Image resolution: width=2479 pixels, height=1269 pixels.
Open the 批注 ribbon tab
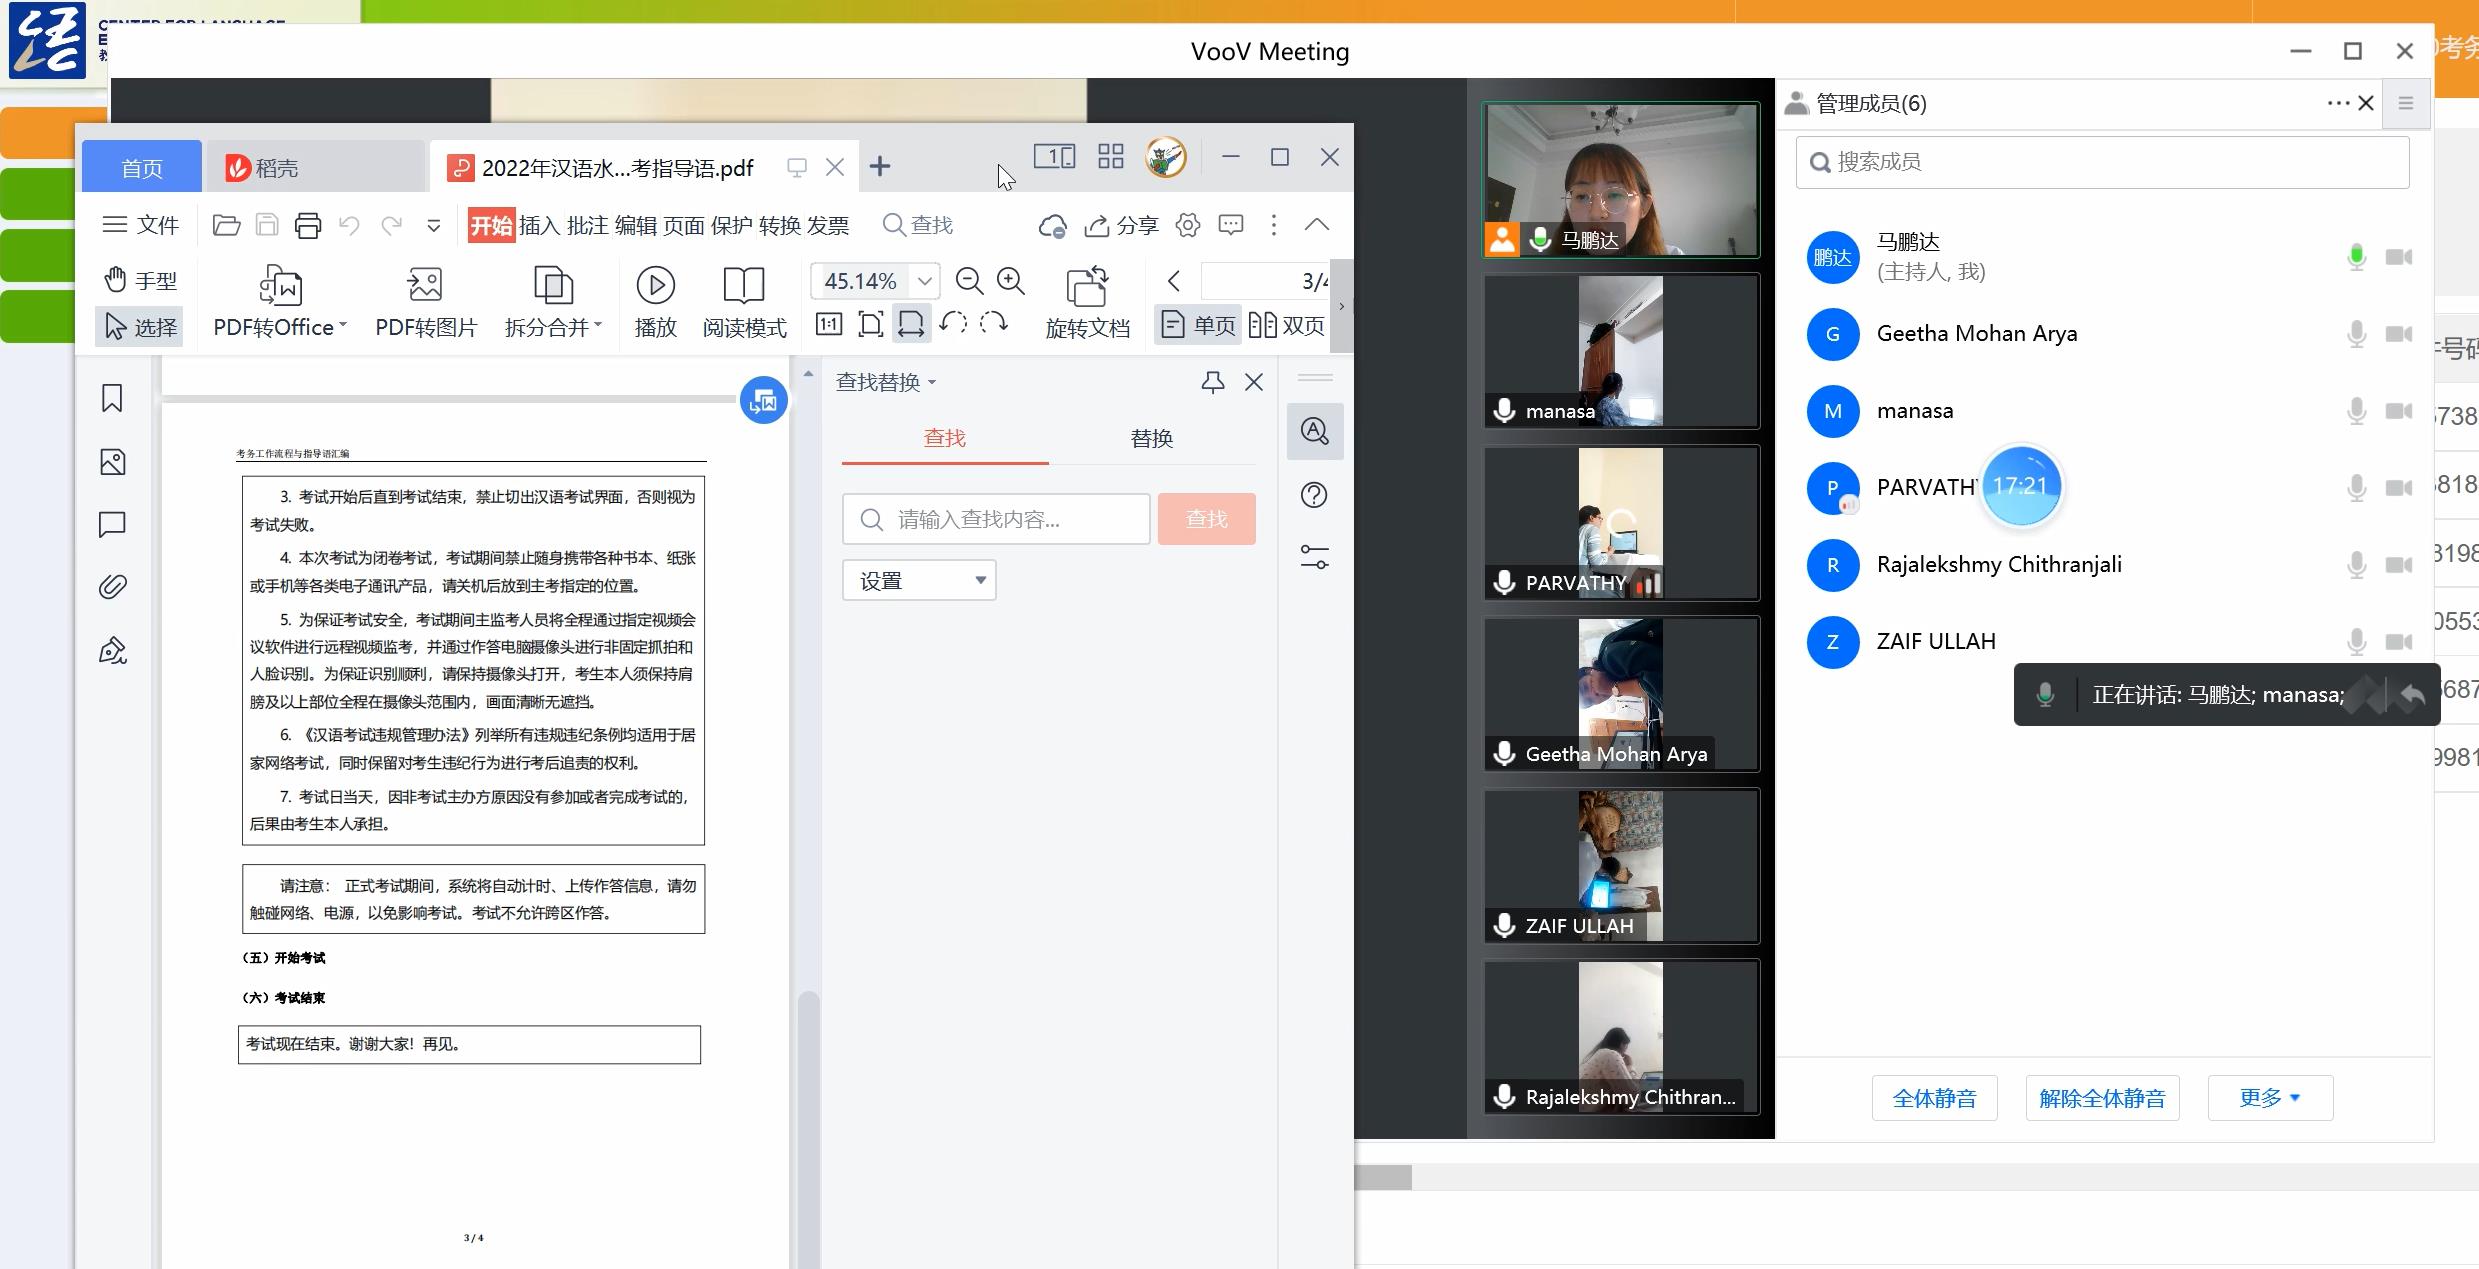(586, 225)
